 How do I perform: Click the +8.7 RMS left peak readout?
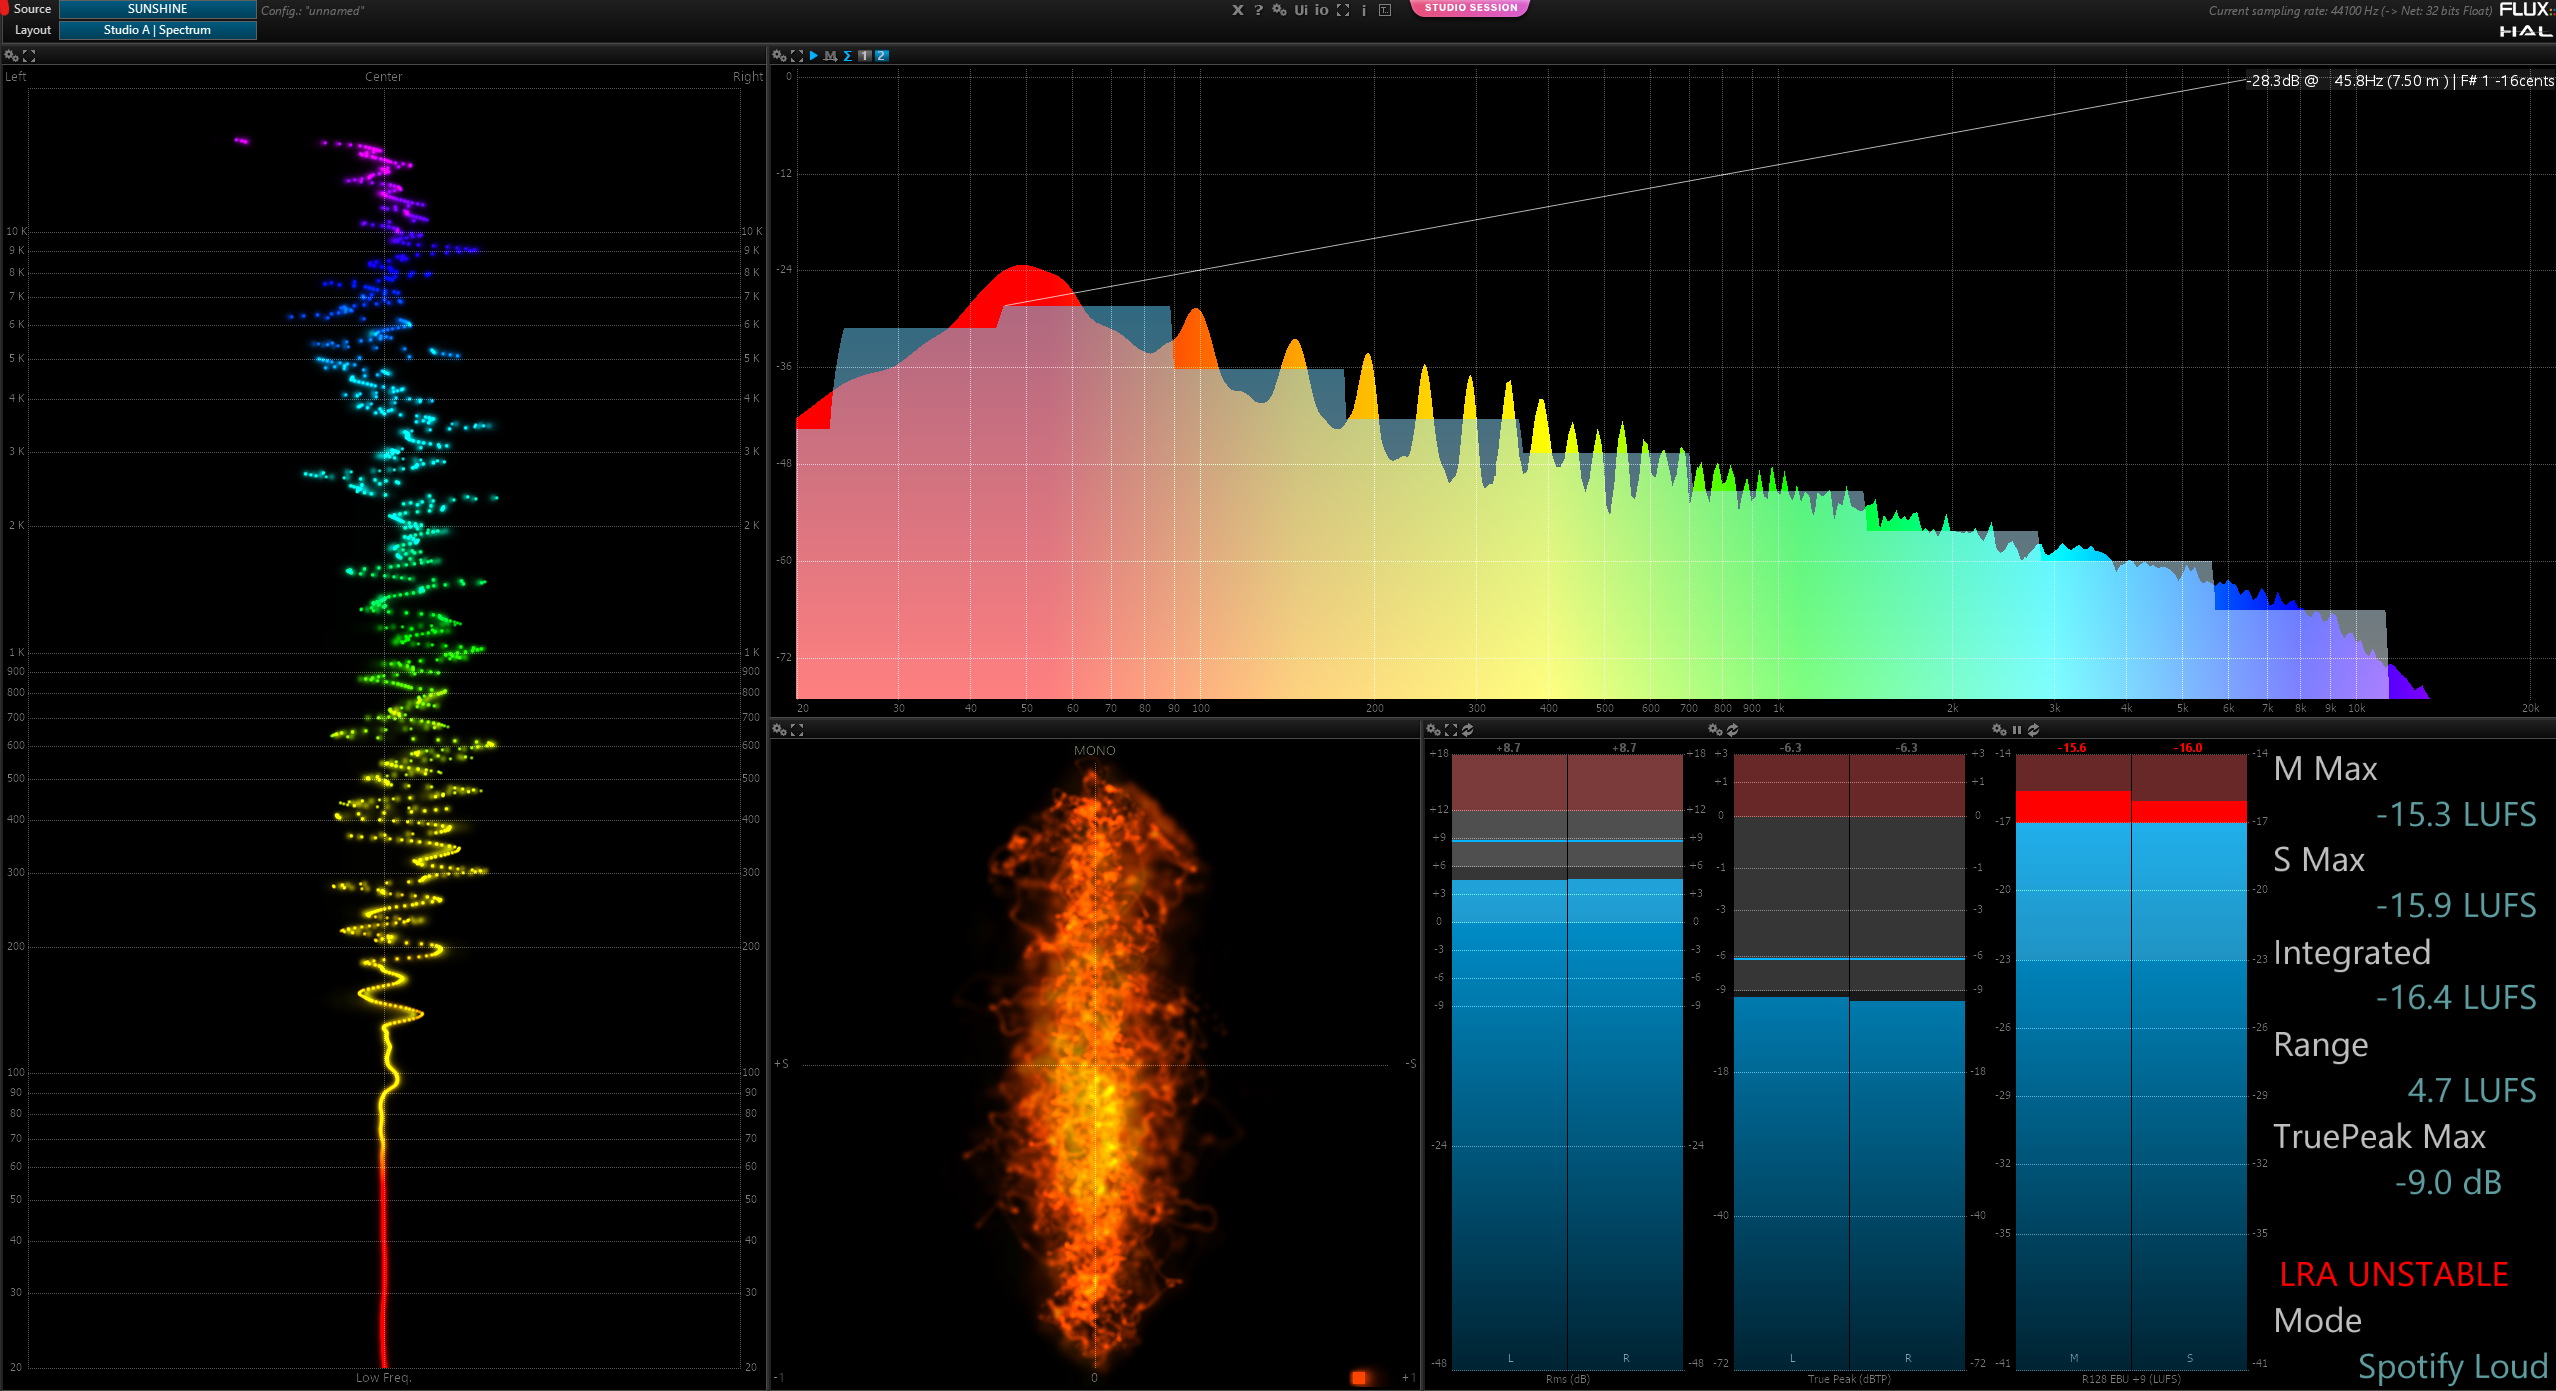[1508, 748]
